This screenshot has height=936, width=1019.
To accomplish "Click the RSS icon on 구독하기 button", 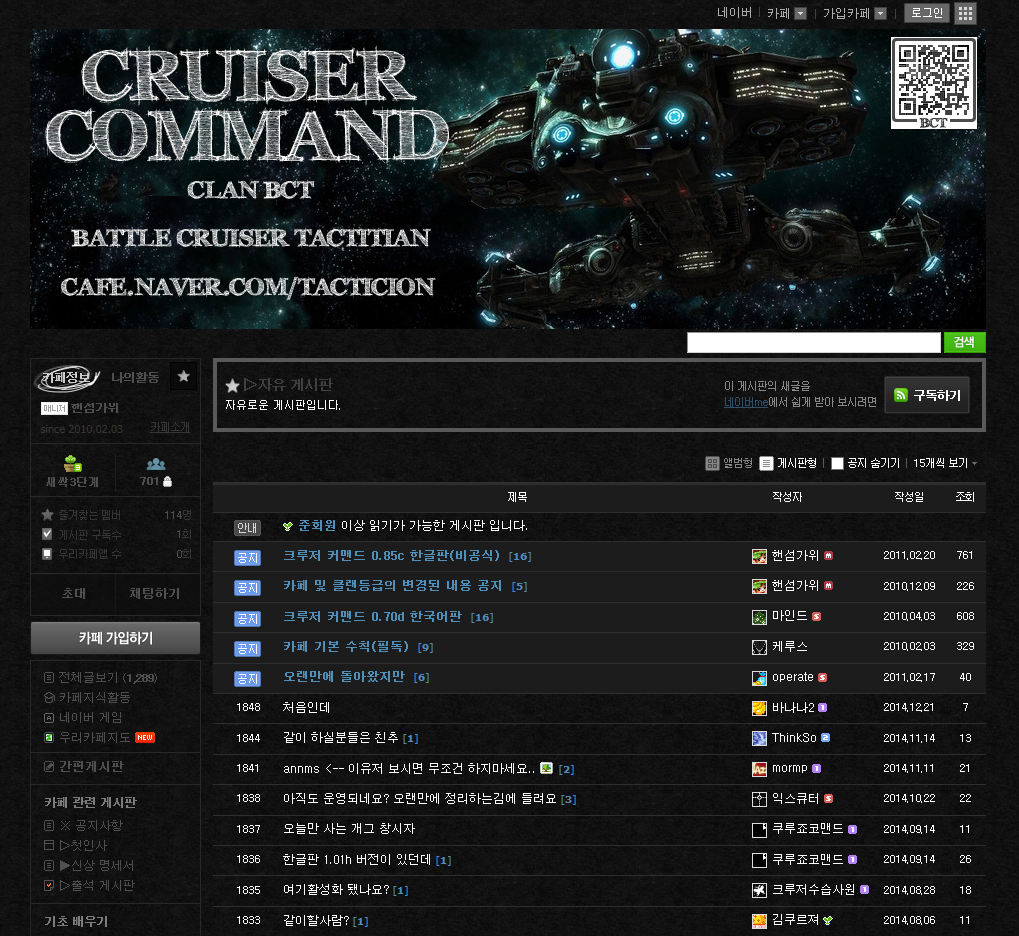I will [901, 395].
